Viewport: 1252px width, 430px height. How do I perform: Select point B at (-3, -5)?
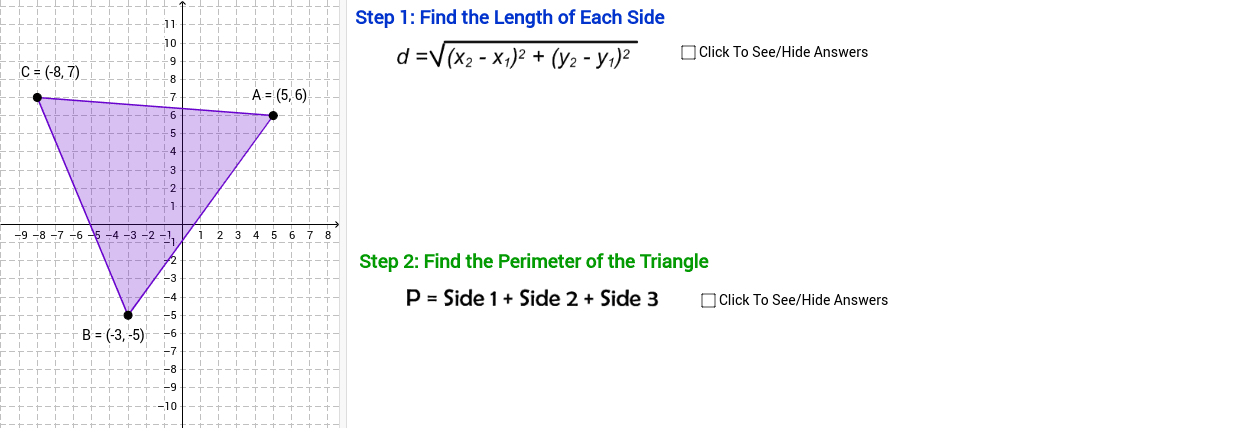[x=128, y=315]
